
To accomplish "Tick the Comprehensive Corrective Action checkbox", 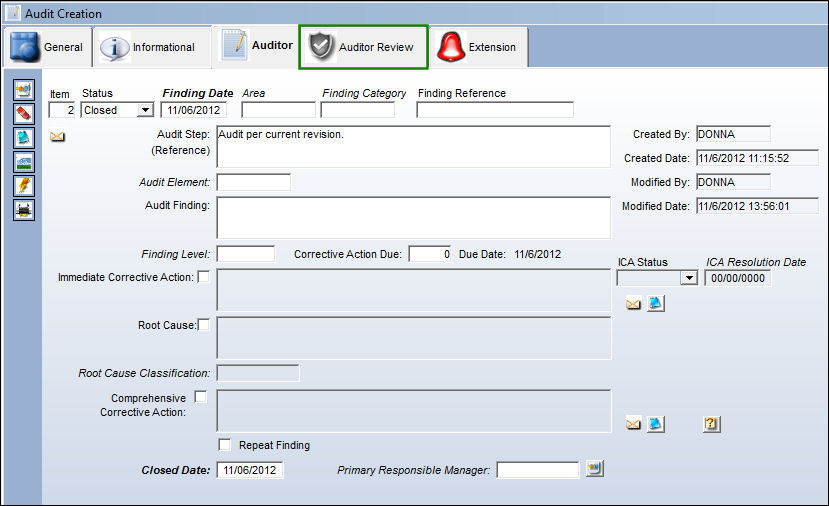I will (200, 397).
